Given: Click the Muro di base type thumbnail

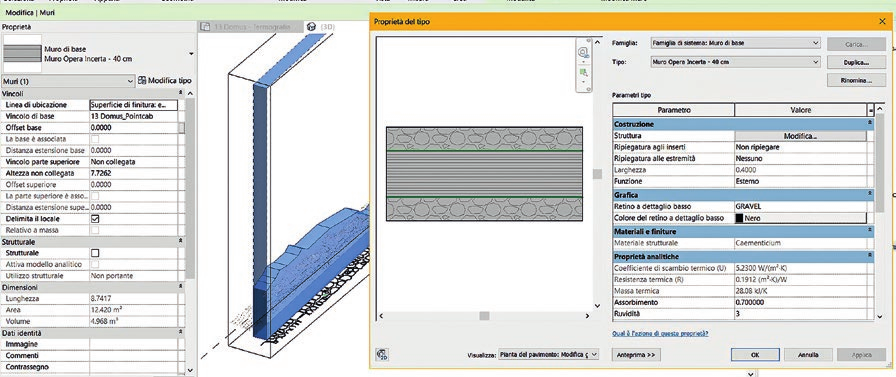Looking at the screenshot, I should click(x=22, y=53).
